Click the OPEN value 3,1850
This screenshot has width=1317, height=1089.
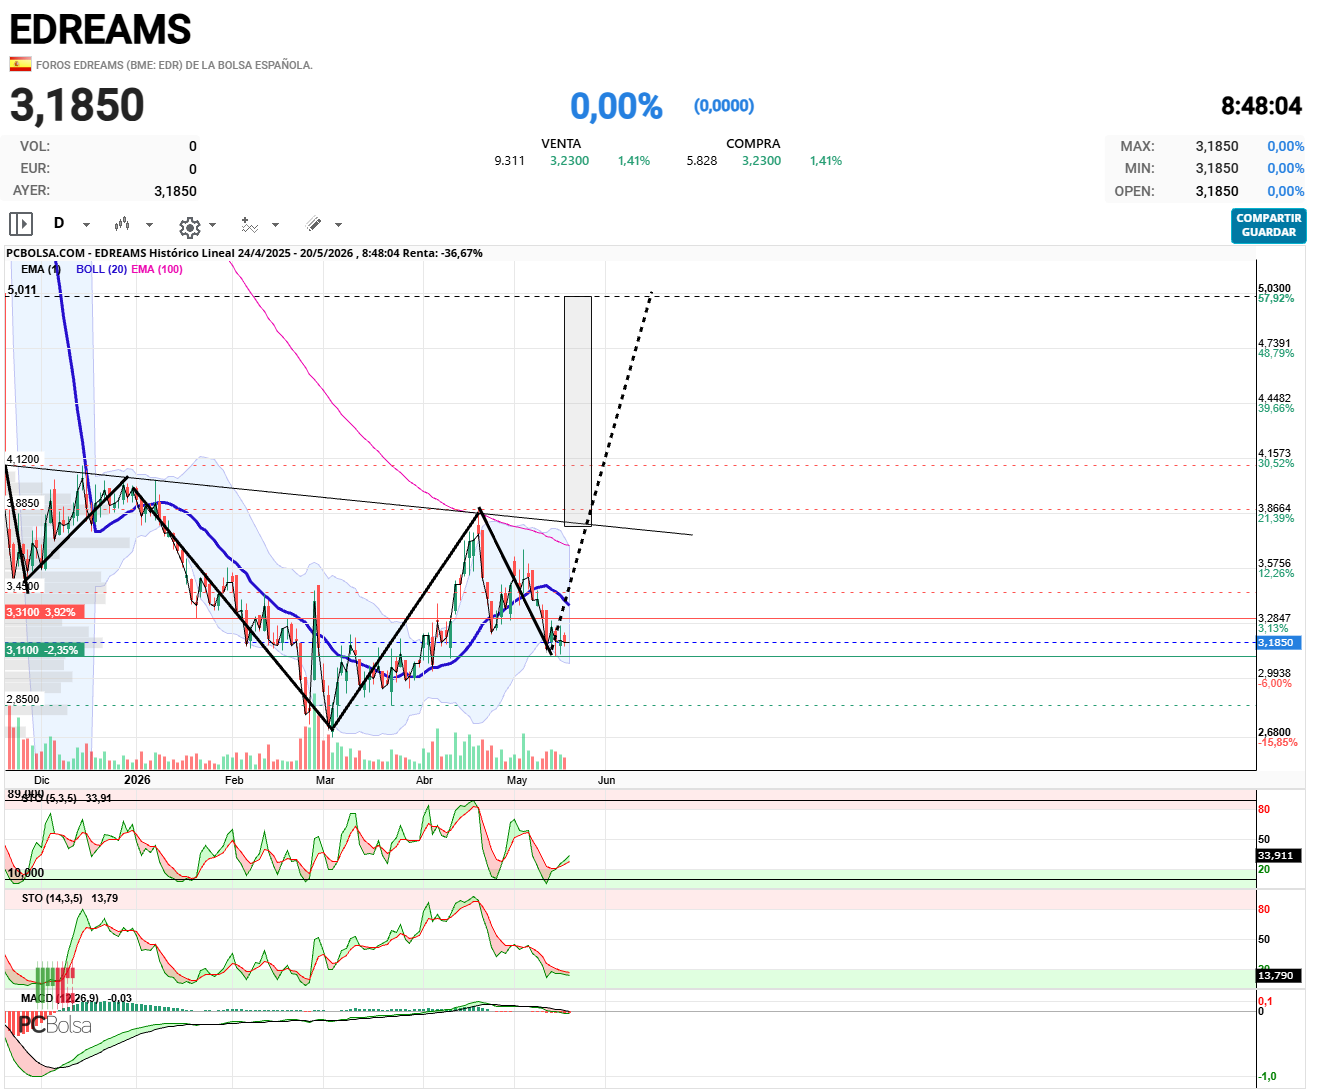tap(1217, 191)
